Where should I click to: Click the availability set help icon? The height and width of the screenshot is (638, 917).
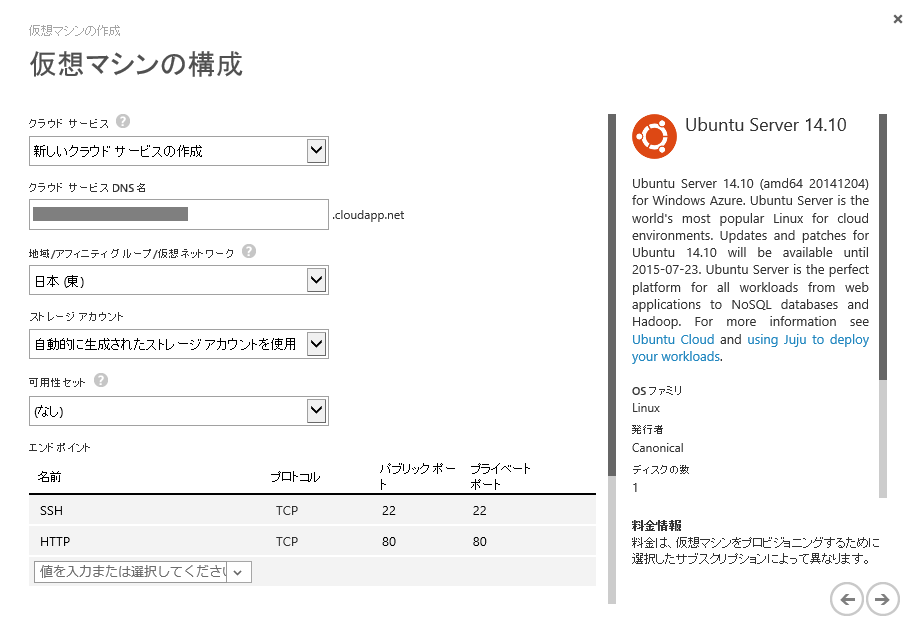coord(101,381)
